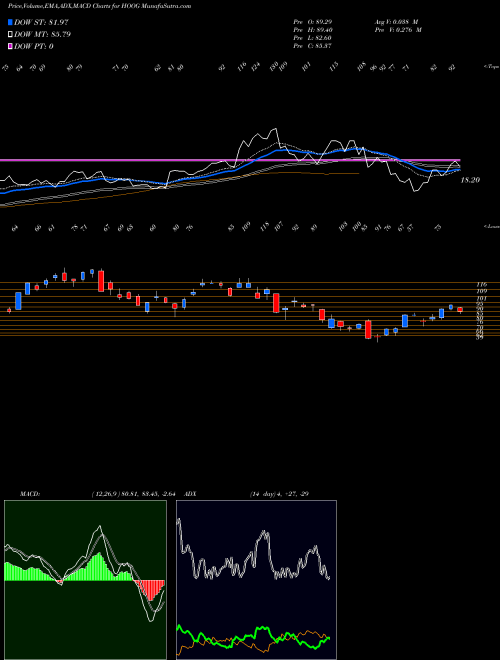Click the 'Pre L: 82.60' value
This screenshot has height=660, width=500.
[313, 38]
